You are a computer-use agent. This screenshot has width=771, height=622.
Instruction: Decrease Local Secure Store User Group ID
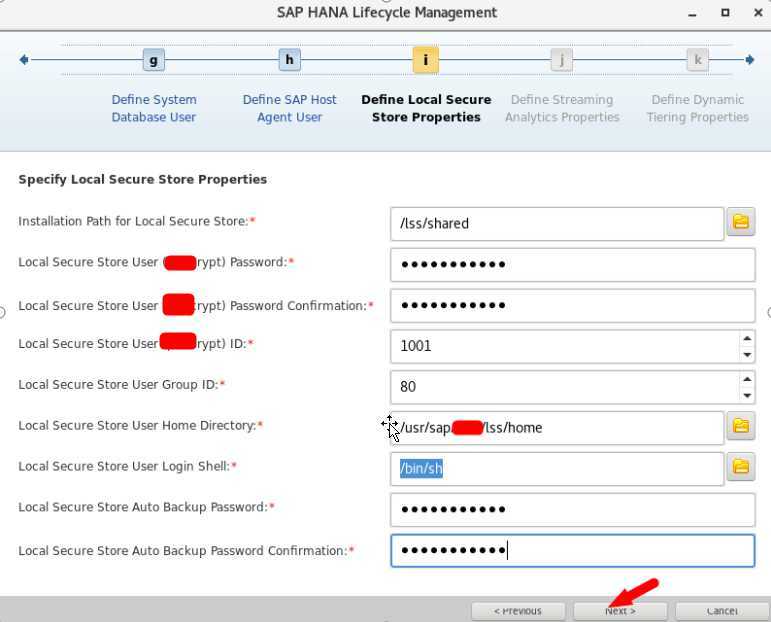click(747, 395)
